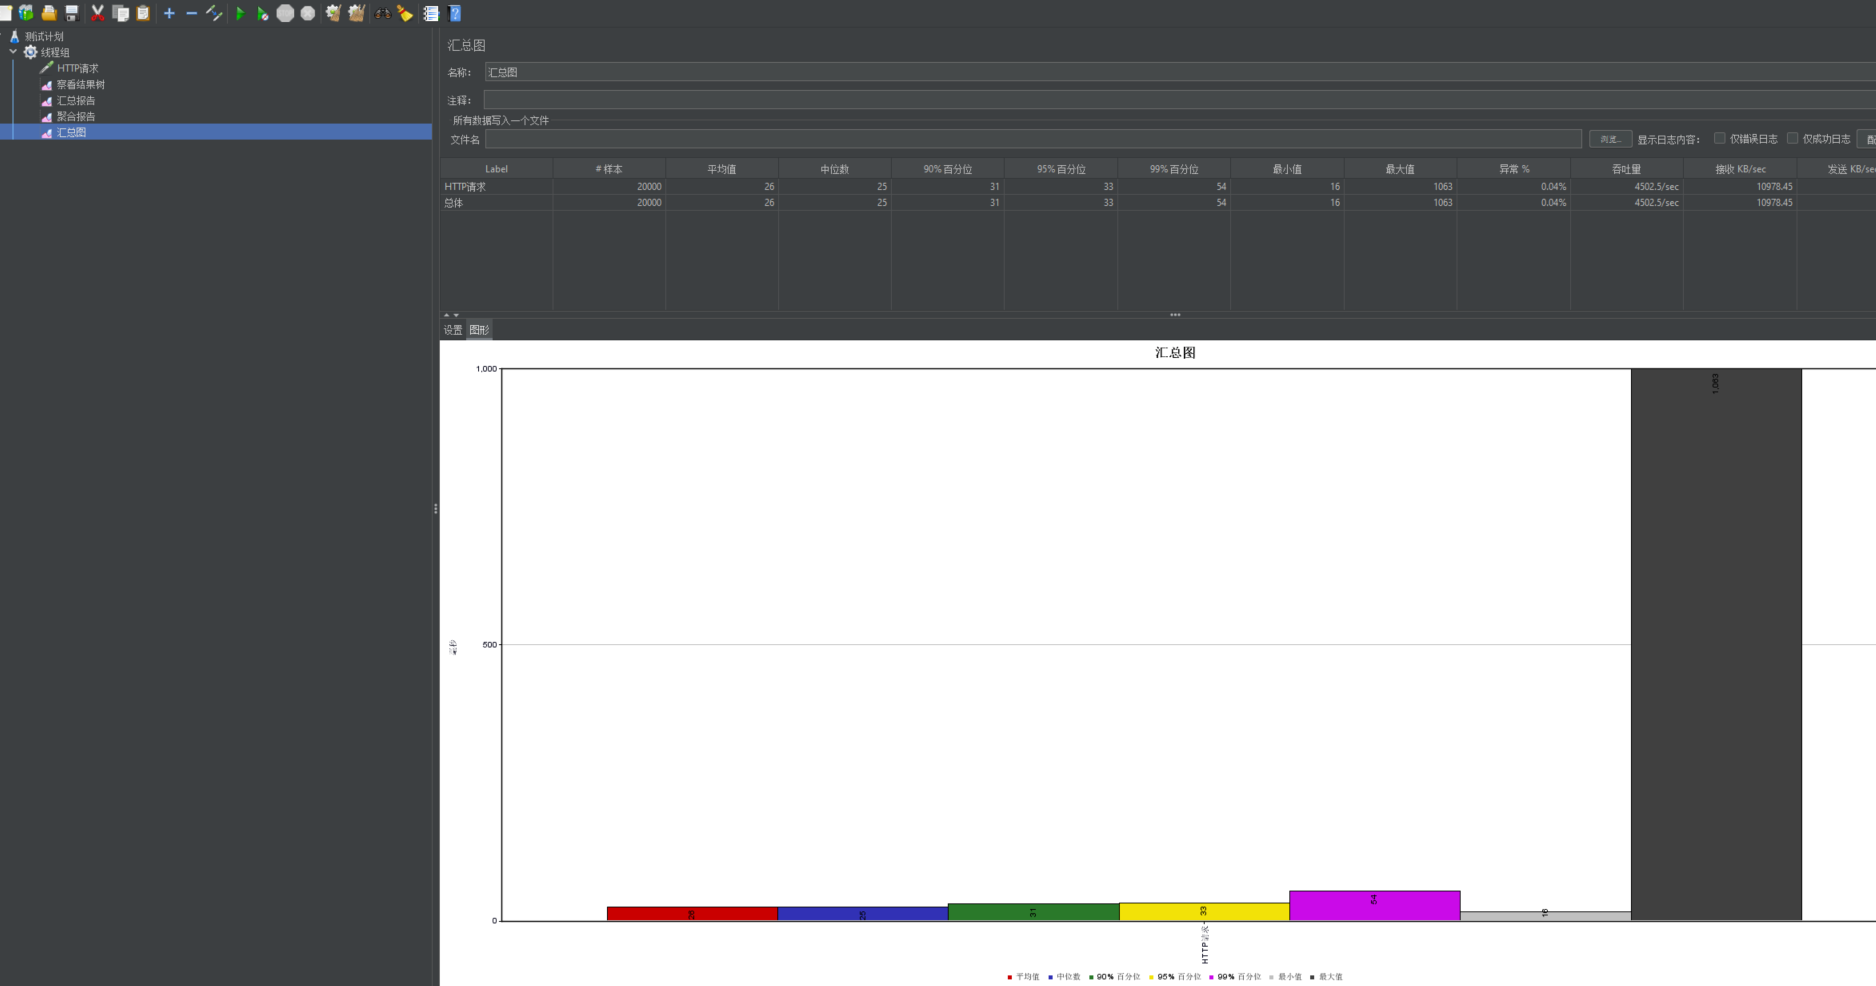Clear all results with double-broom icon
The width and height of the screenshot is (1876, 986).
[x=356, y=13]
